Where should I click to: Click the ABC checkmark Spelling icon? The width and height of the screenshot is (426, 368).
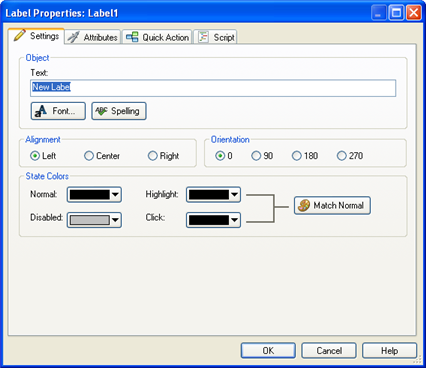pyautogui.click(x=101, y=111)
